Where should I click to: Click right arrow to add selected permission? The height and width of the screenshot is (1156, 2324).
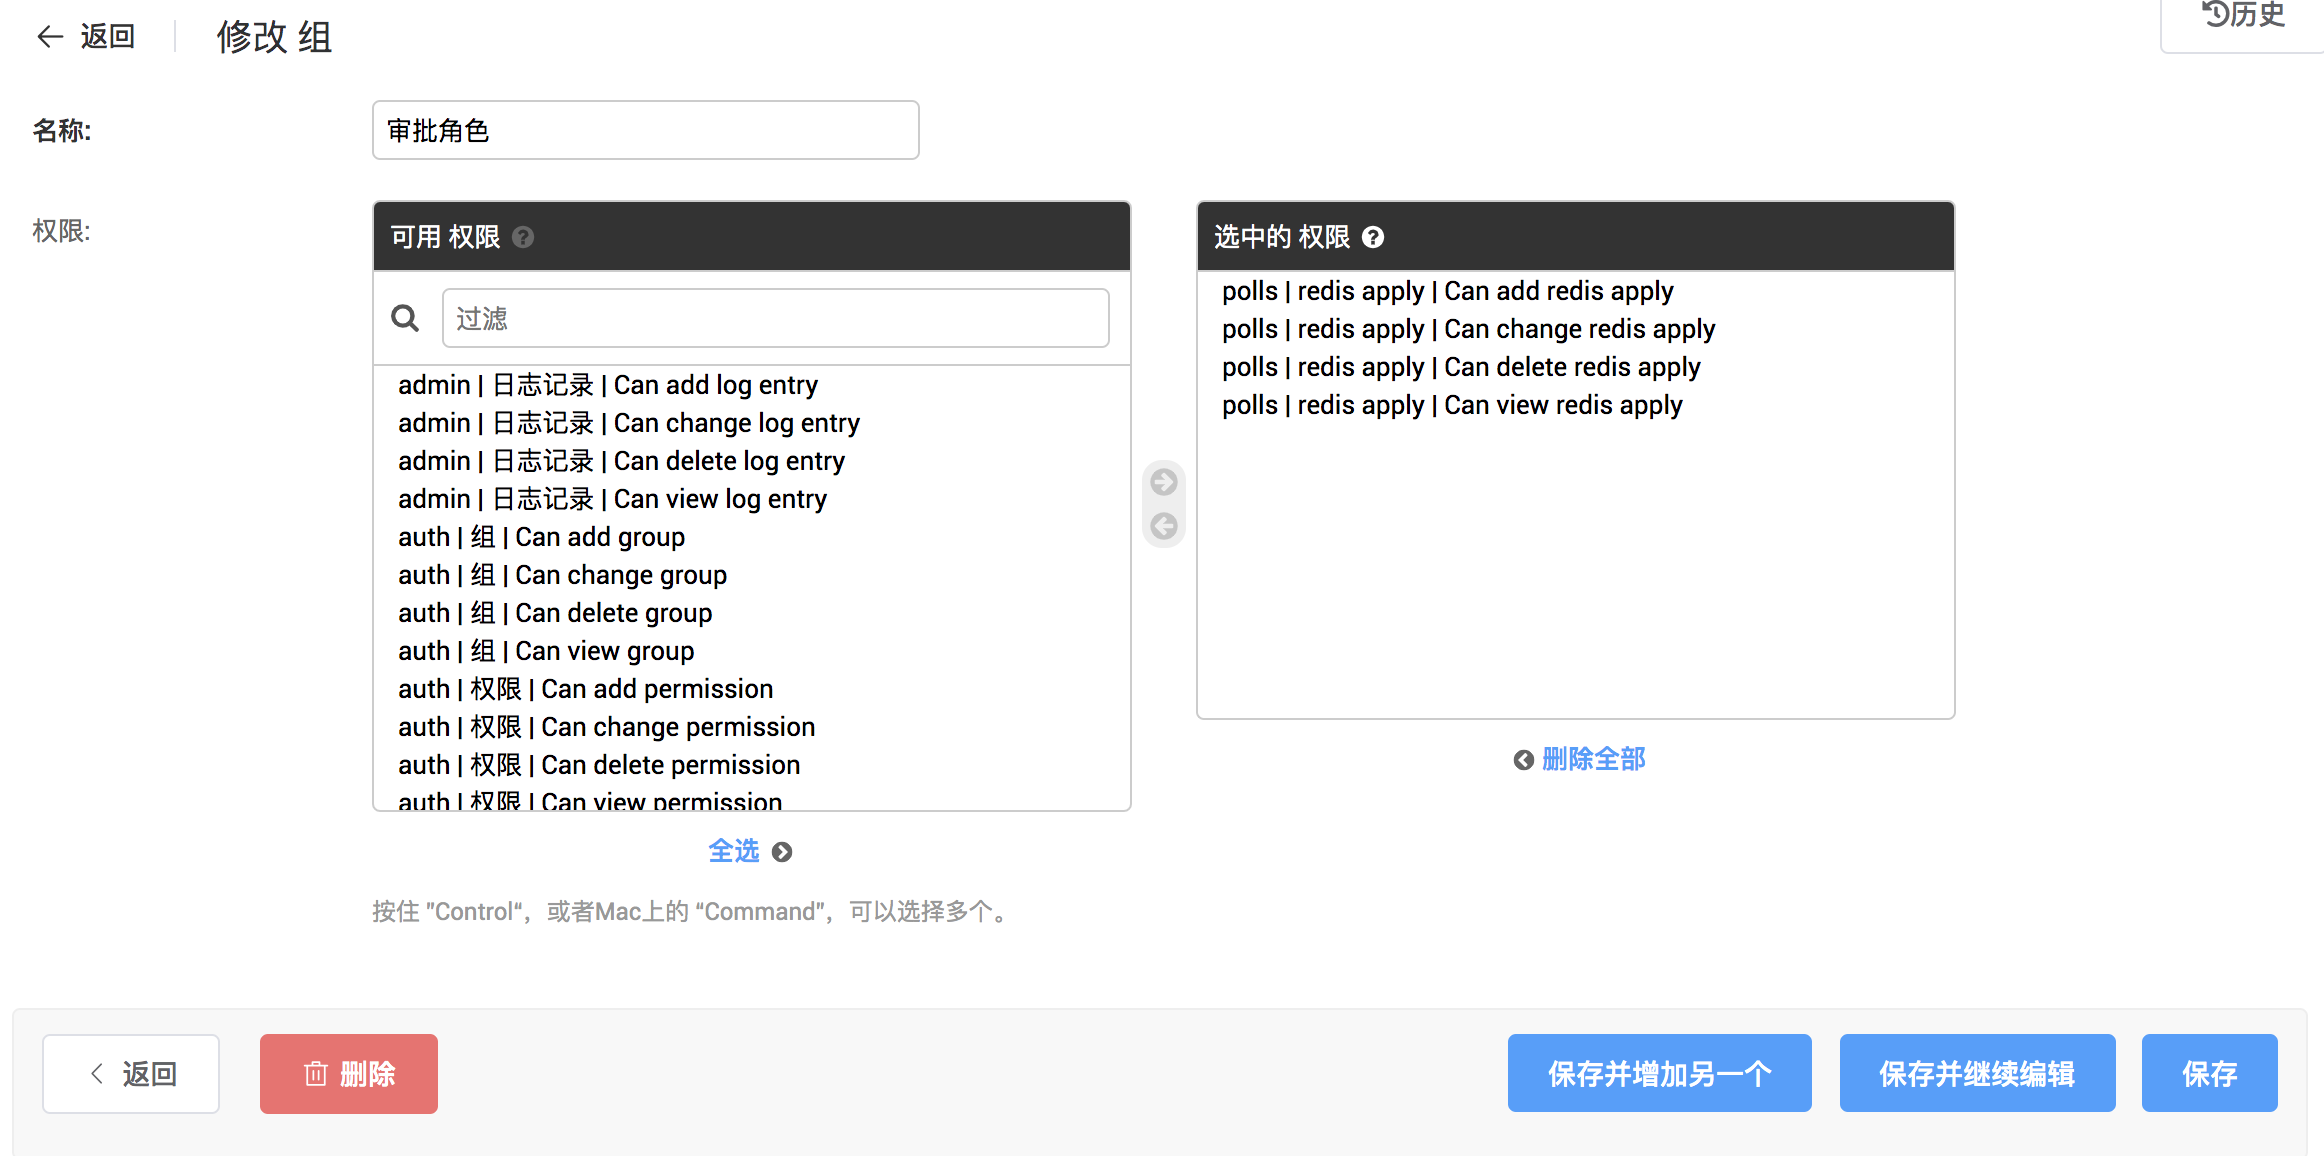(1164, 482)
